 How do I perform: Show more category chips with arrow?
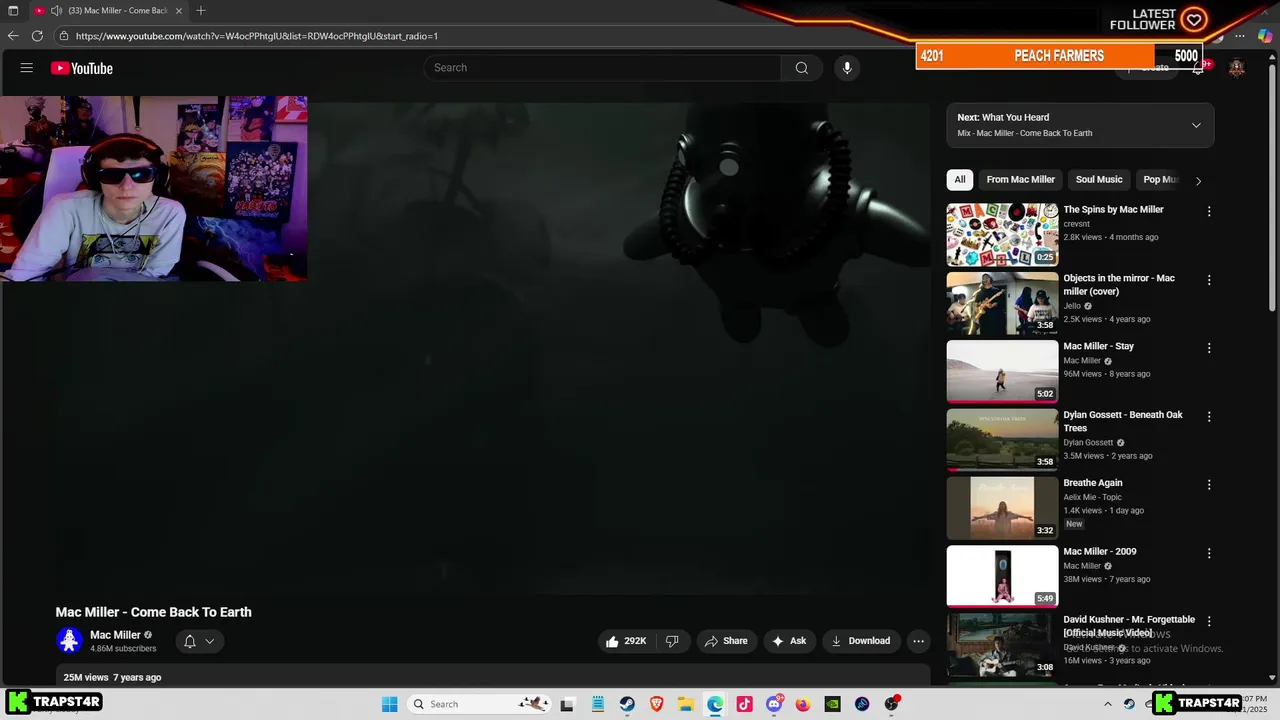(1198, 180)
